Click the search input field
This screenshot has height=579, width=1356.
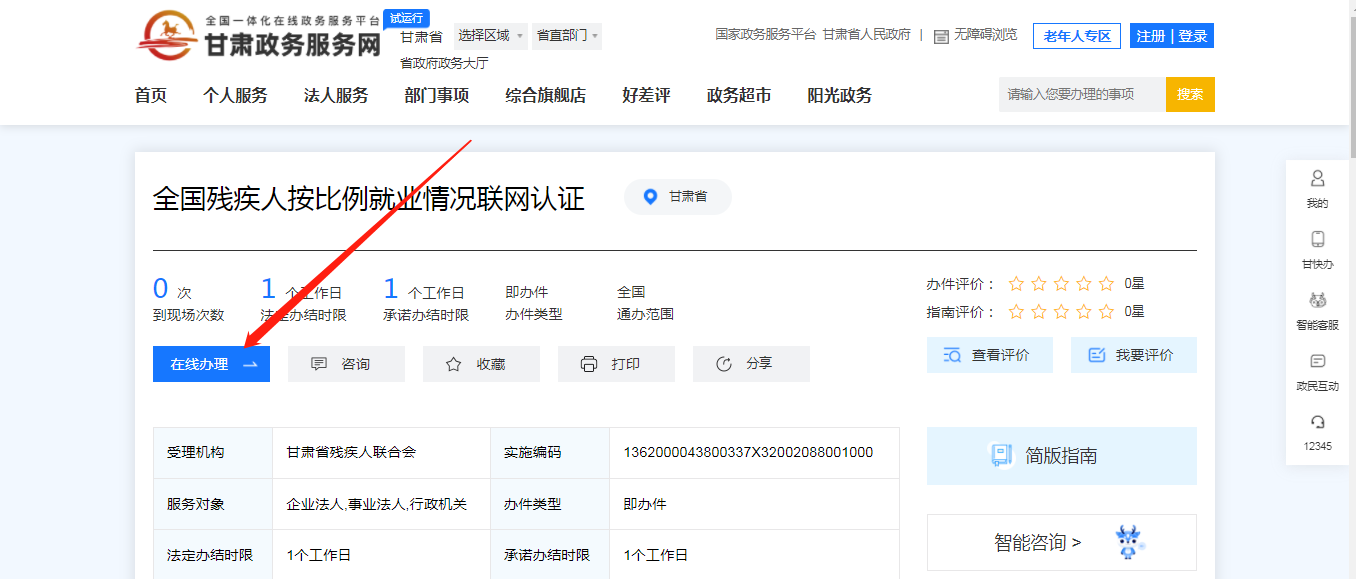(x=1081, y=94)
